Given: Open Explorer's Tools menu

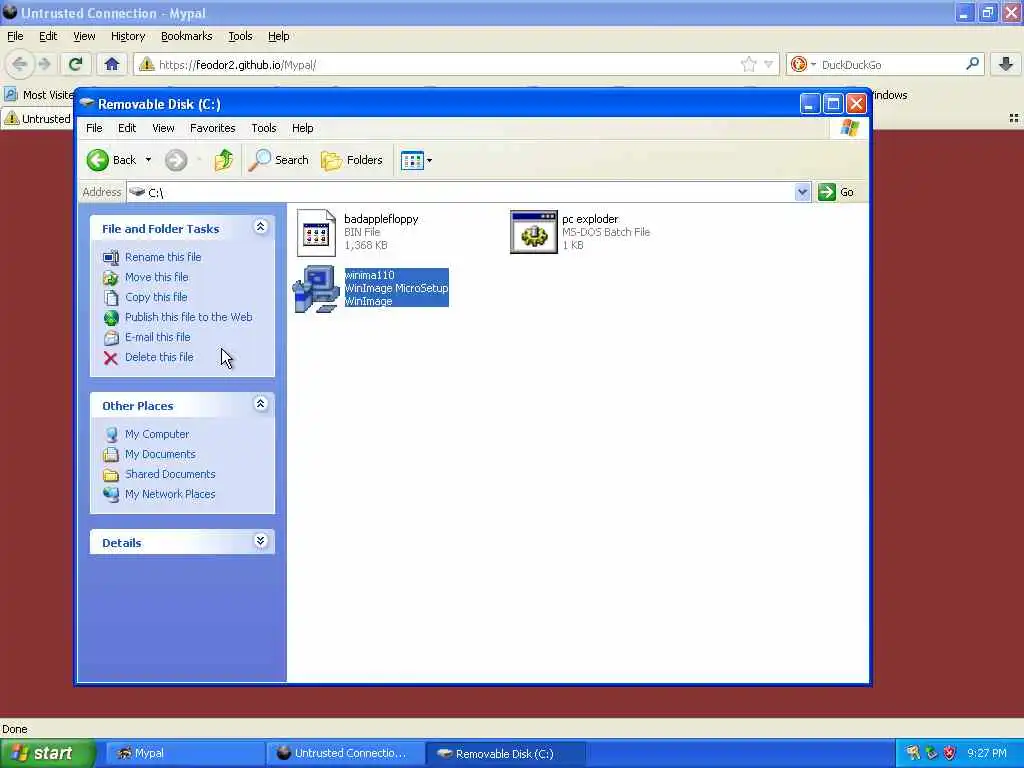Looking at the screenshot, I should coord(264,128).
